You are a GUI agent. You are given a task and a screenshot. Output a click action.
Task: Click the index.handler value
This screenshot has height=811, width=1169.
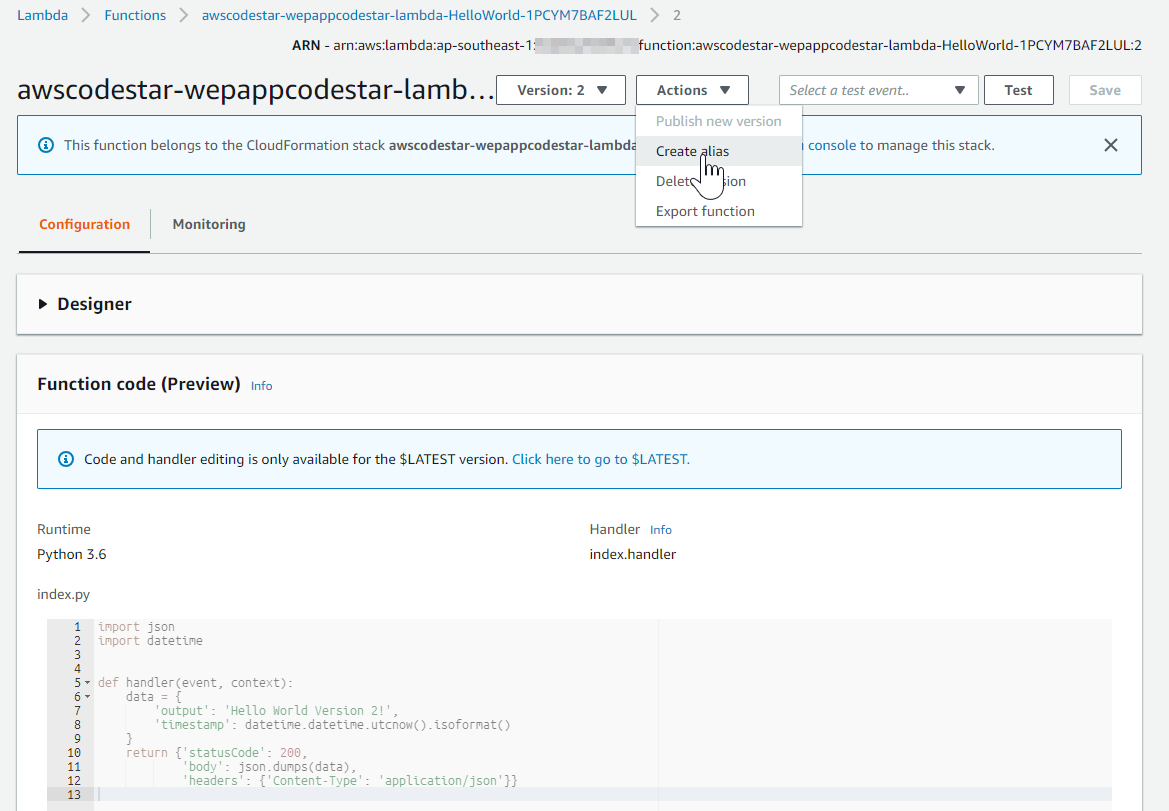pyautogui.click(x=633, y=555)
